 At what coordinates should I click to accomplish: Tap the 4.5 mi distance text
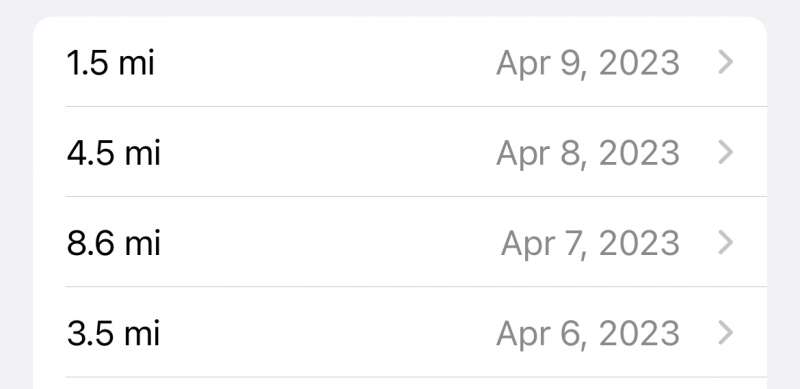point(114,153)
